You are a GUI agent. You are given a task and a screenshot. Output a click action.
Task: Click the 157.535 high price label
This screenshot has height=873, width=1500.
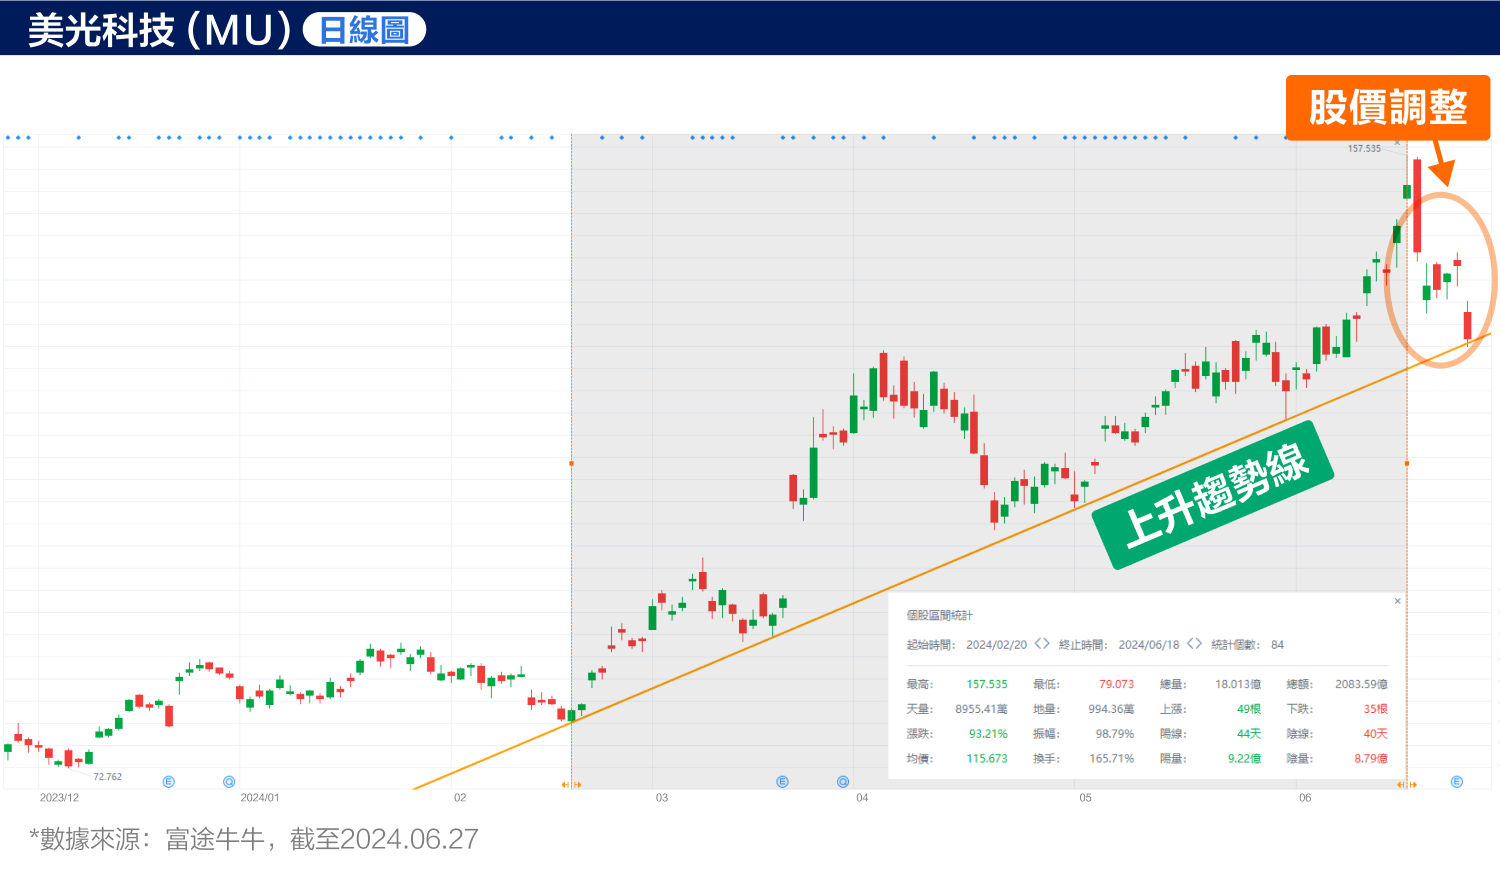tap(1367, 148)
